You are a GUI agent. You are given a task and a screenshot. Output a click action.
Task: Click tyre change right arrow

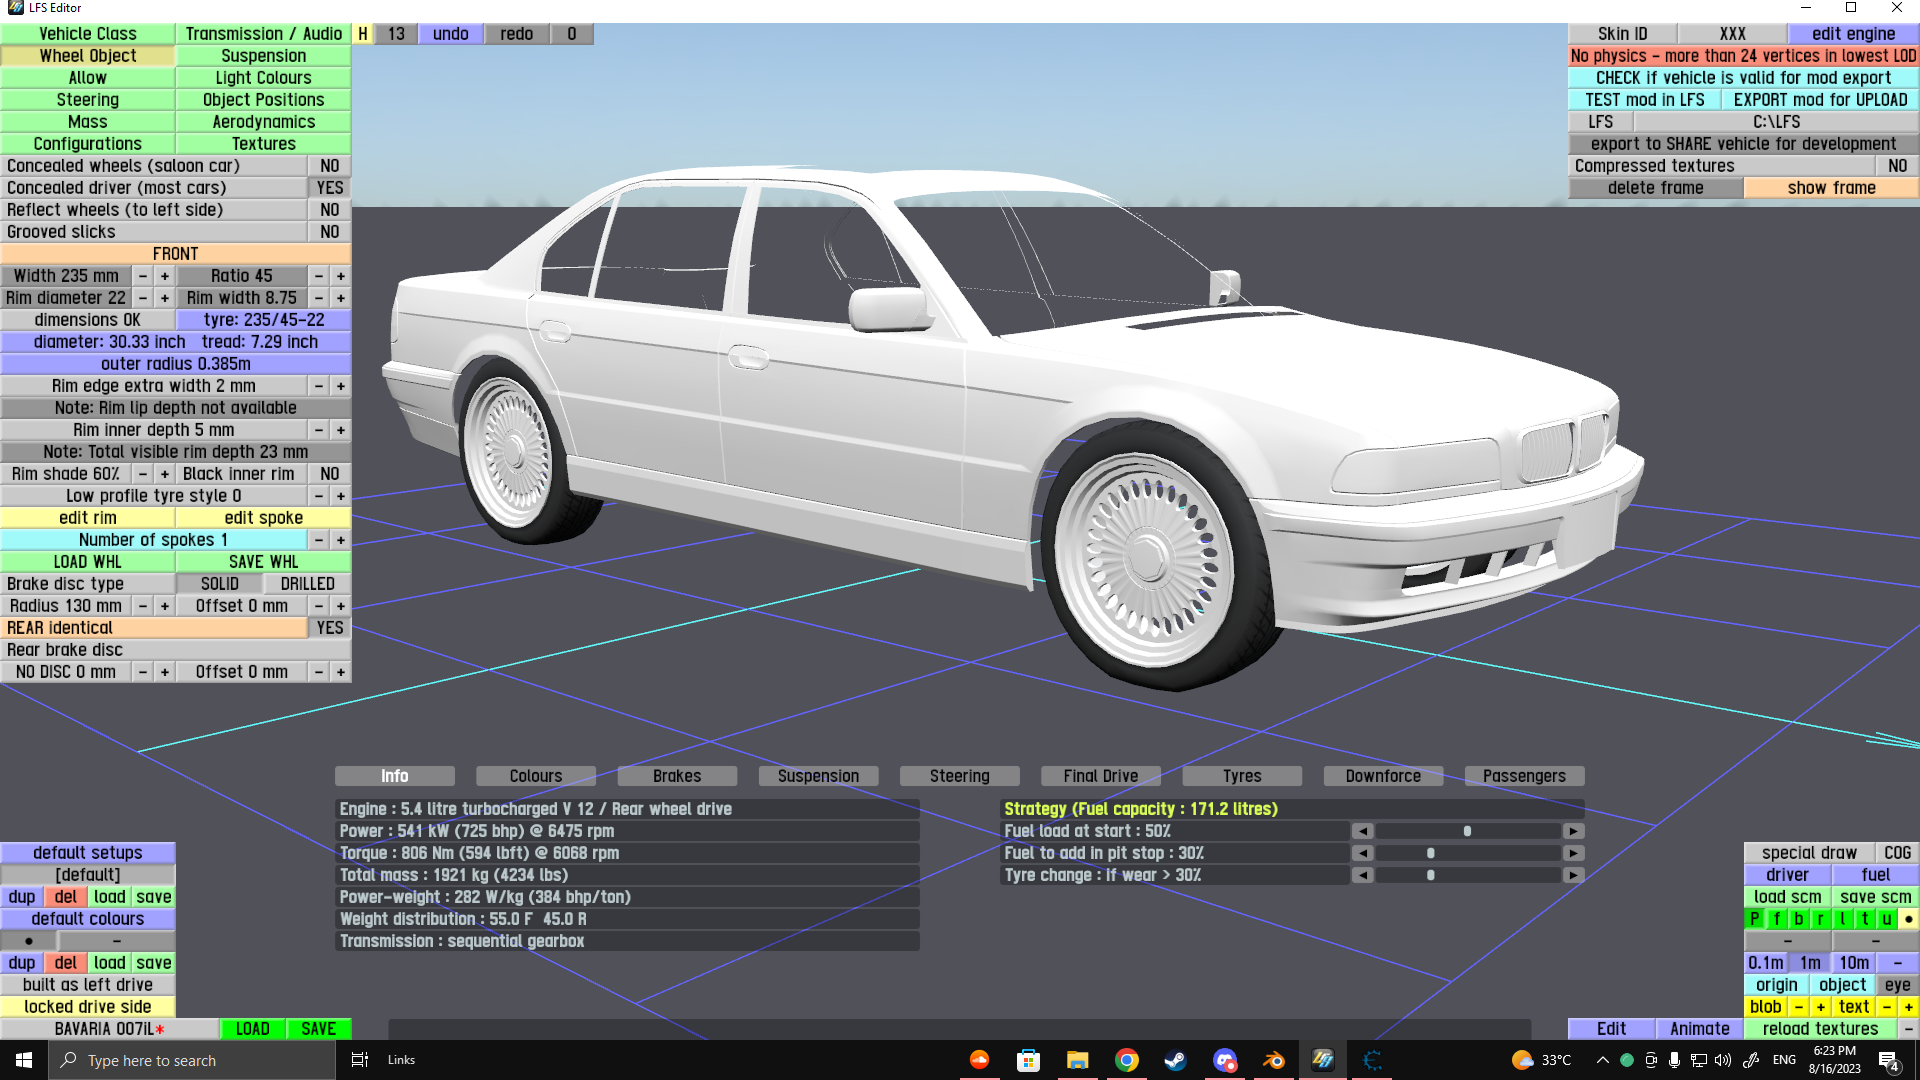pyautogui.click(x=1573, y=875)
